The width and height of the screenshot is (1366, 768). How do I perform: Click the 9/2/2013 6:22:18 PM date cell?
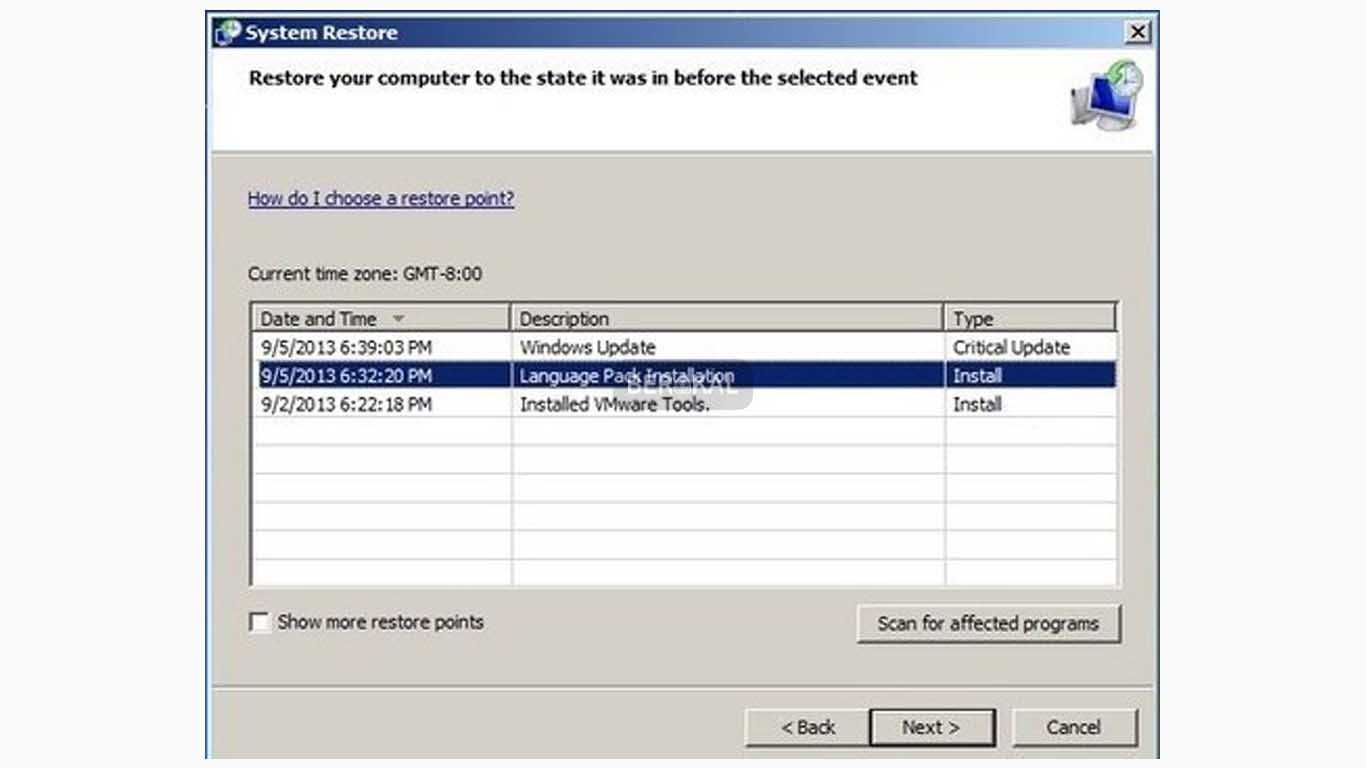point(346,405)
